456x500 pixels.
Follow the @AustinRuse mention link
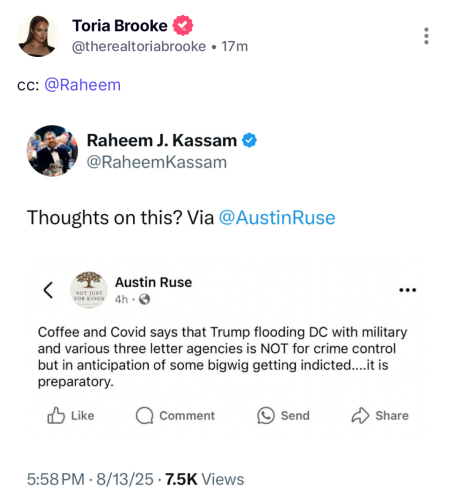pyautogui.click(x=277, y=218)
